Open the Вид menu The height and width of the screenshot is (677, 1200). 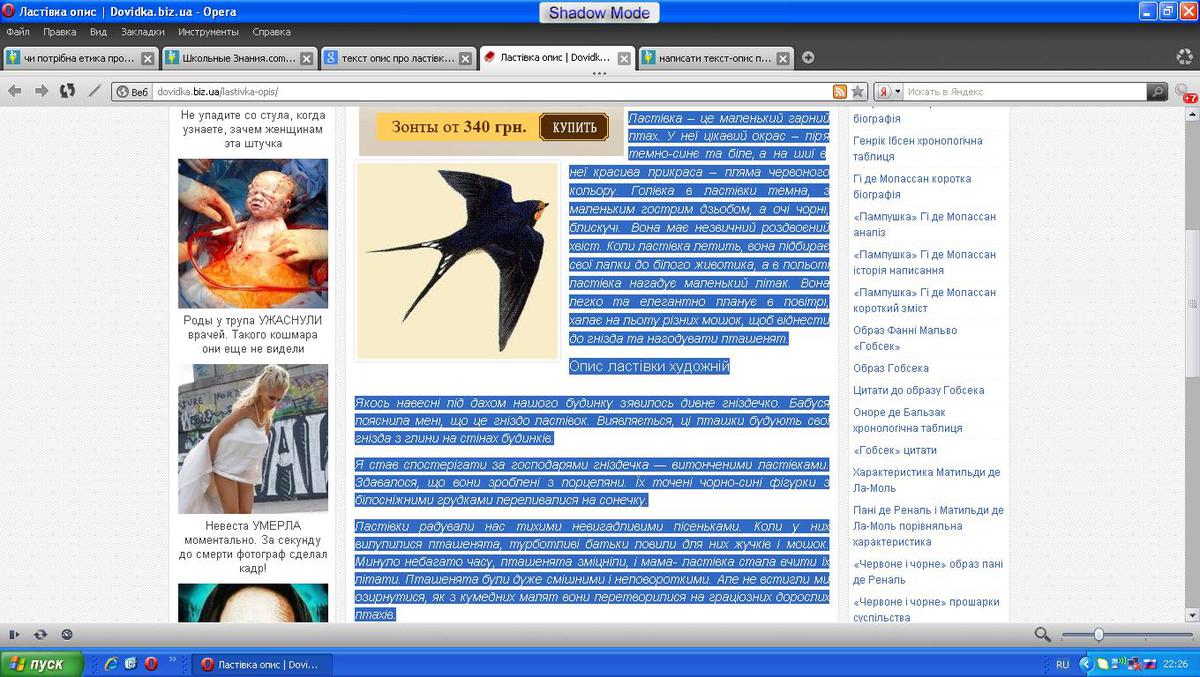point(98,32)
